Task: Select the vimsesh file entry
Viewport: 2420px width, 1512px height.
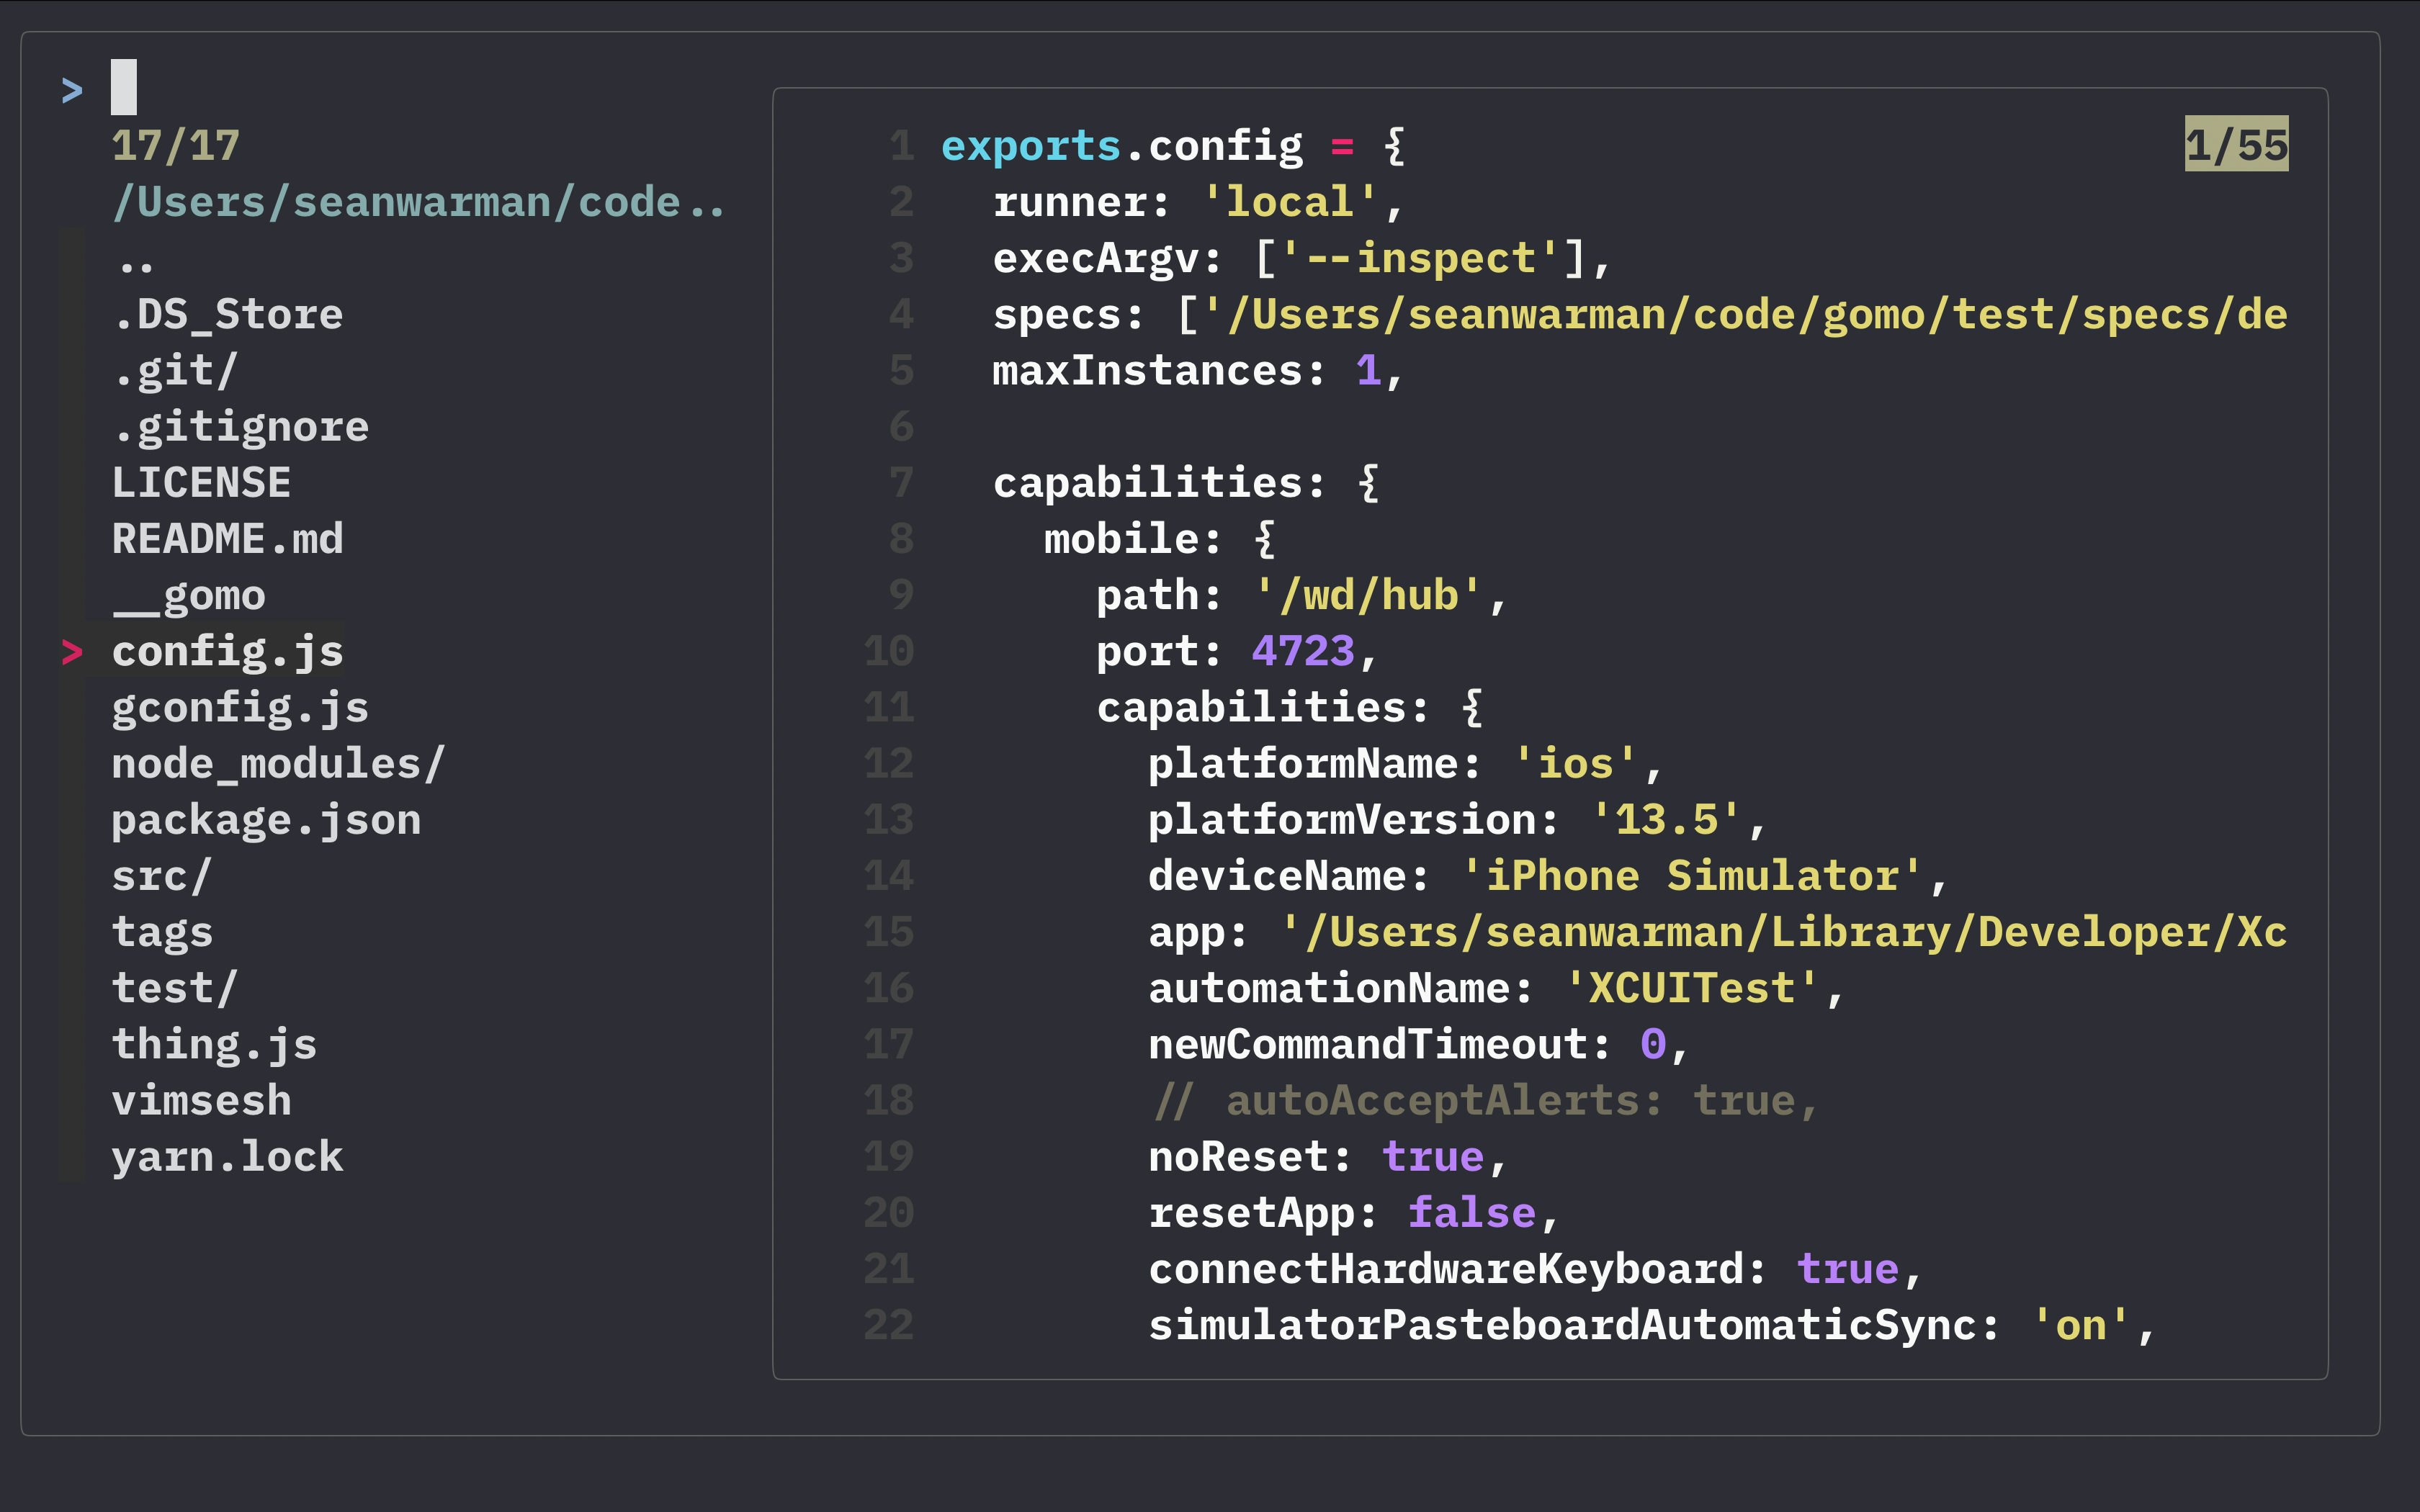Action: [x=201, y=1101]
